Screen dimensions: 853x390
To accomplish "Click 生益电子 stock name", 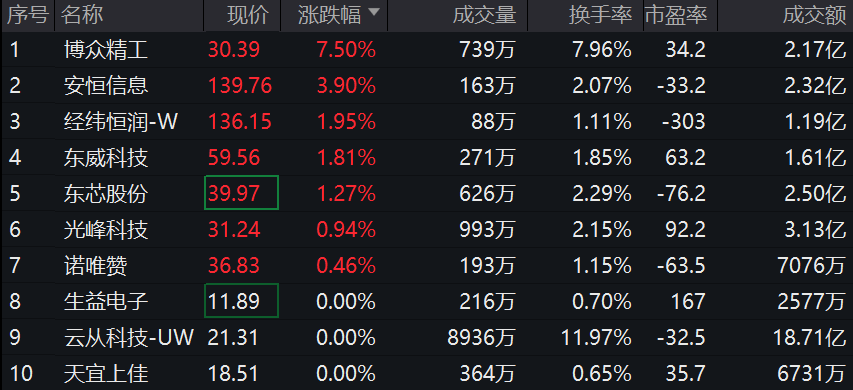I will 106,301.
